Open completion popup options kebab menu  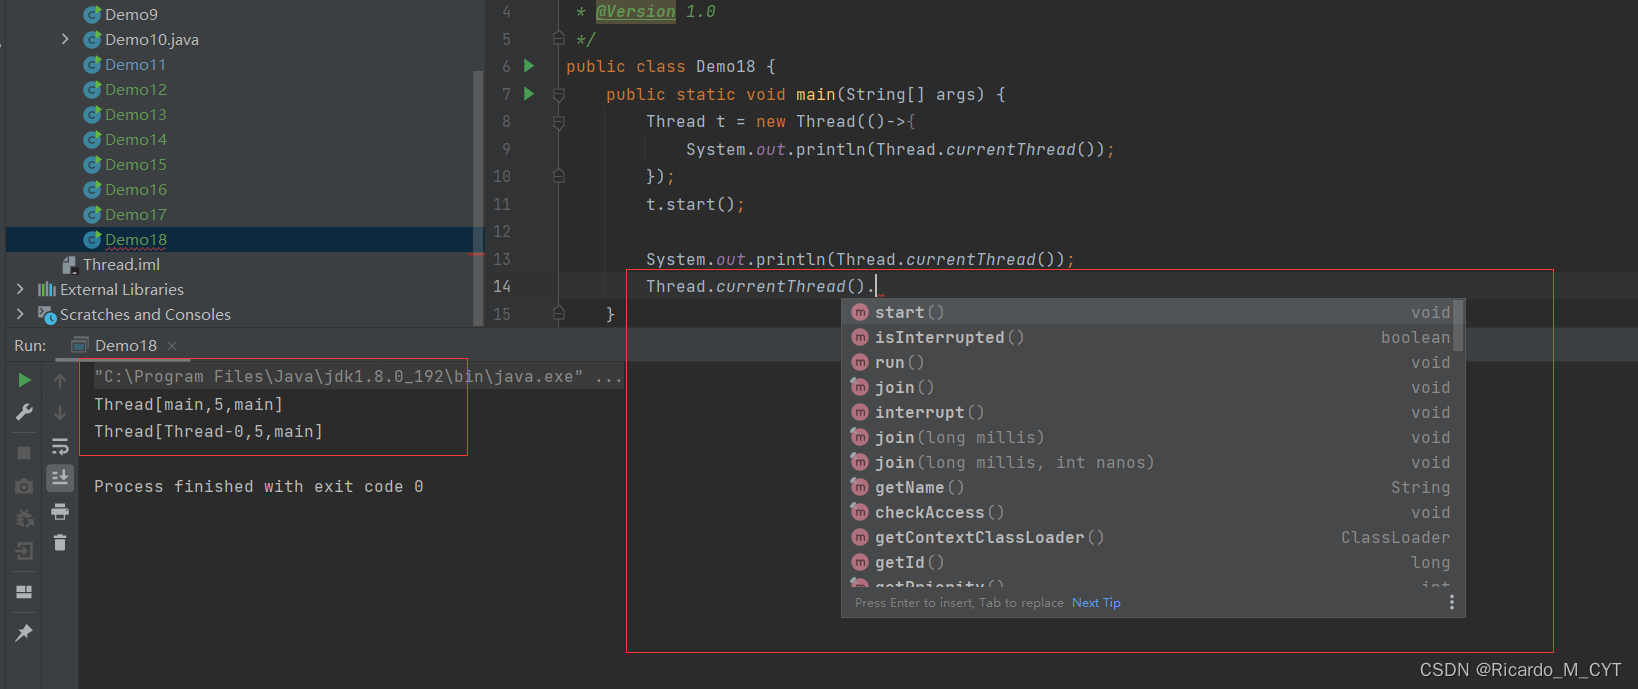1451,602
